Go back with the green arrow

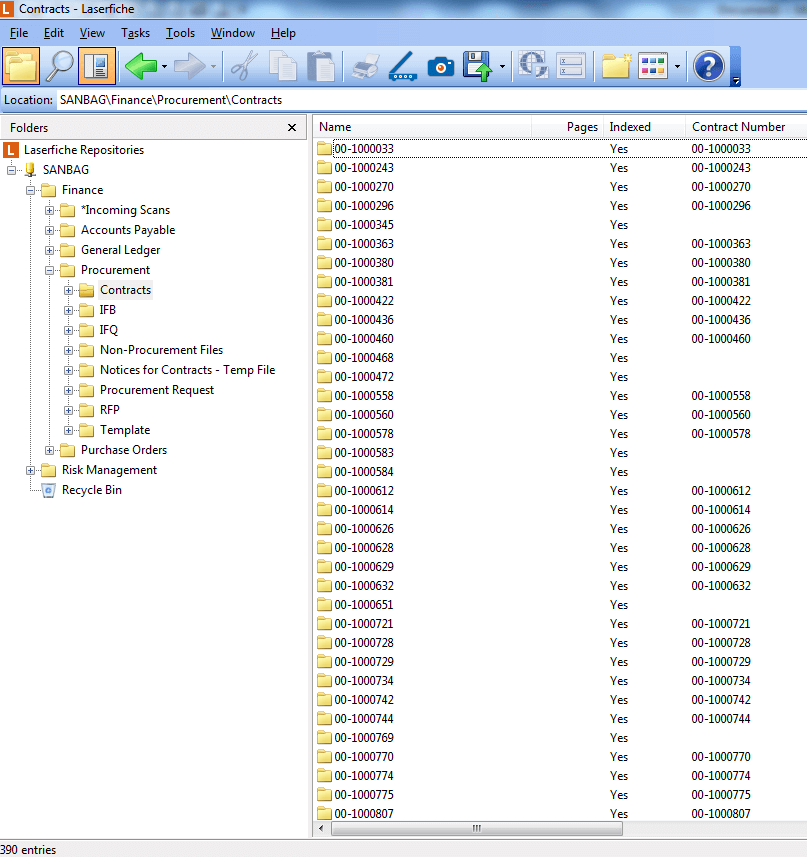(x=141, y=66)
